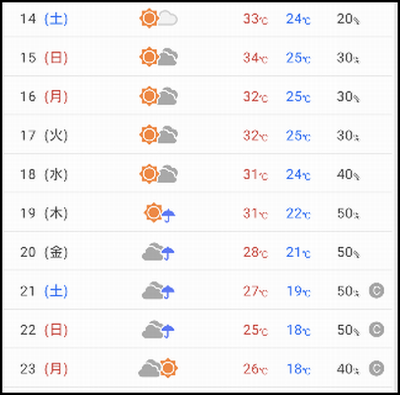Click the gray C badge on row 23
This screenshot has height=395, width=400.
pos(377,369)
